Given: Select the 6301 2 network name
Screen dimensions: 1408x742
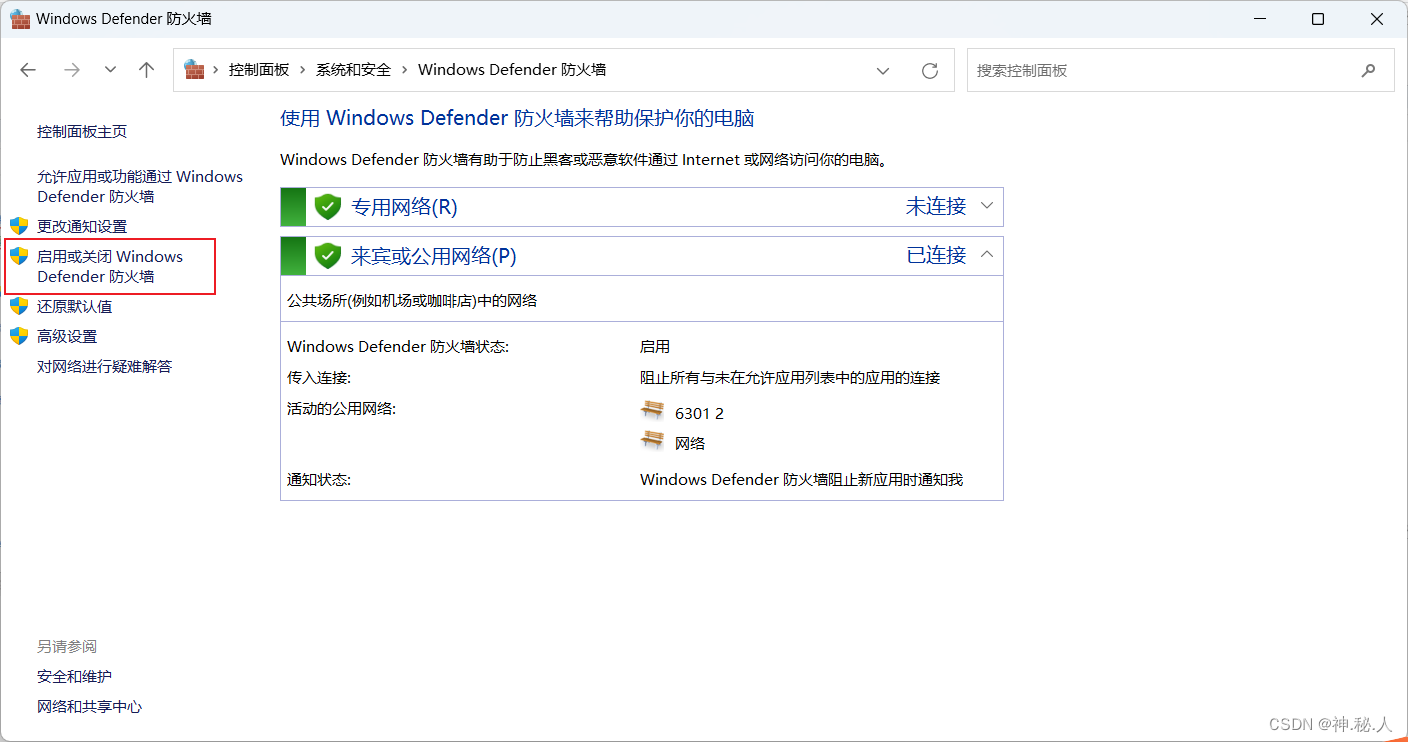Looking at the screenshot, I should tap(699, 414).
